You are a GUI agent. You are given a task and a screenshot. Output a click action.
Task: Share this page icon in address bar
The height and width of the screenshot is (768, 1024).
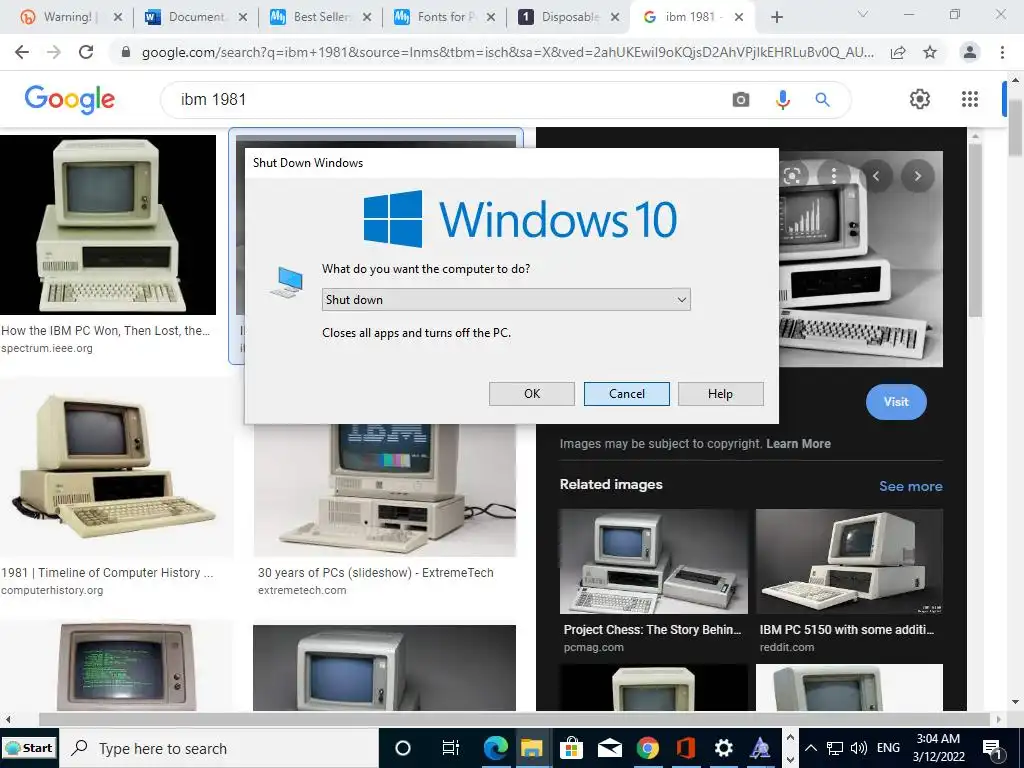tap(898, 52)
